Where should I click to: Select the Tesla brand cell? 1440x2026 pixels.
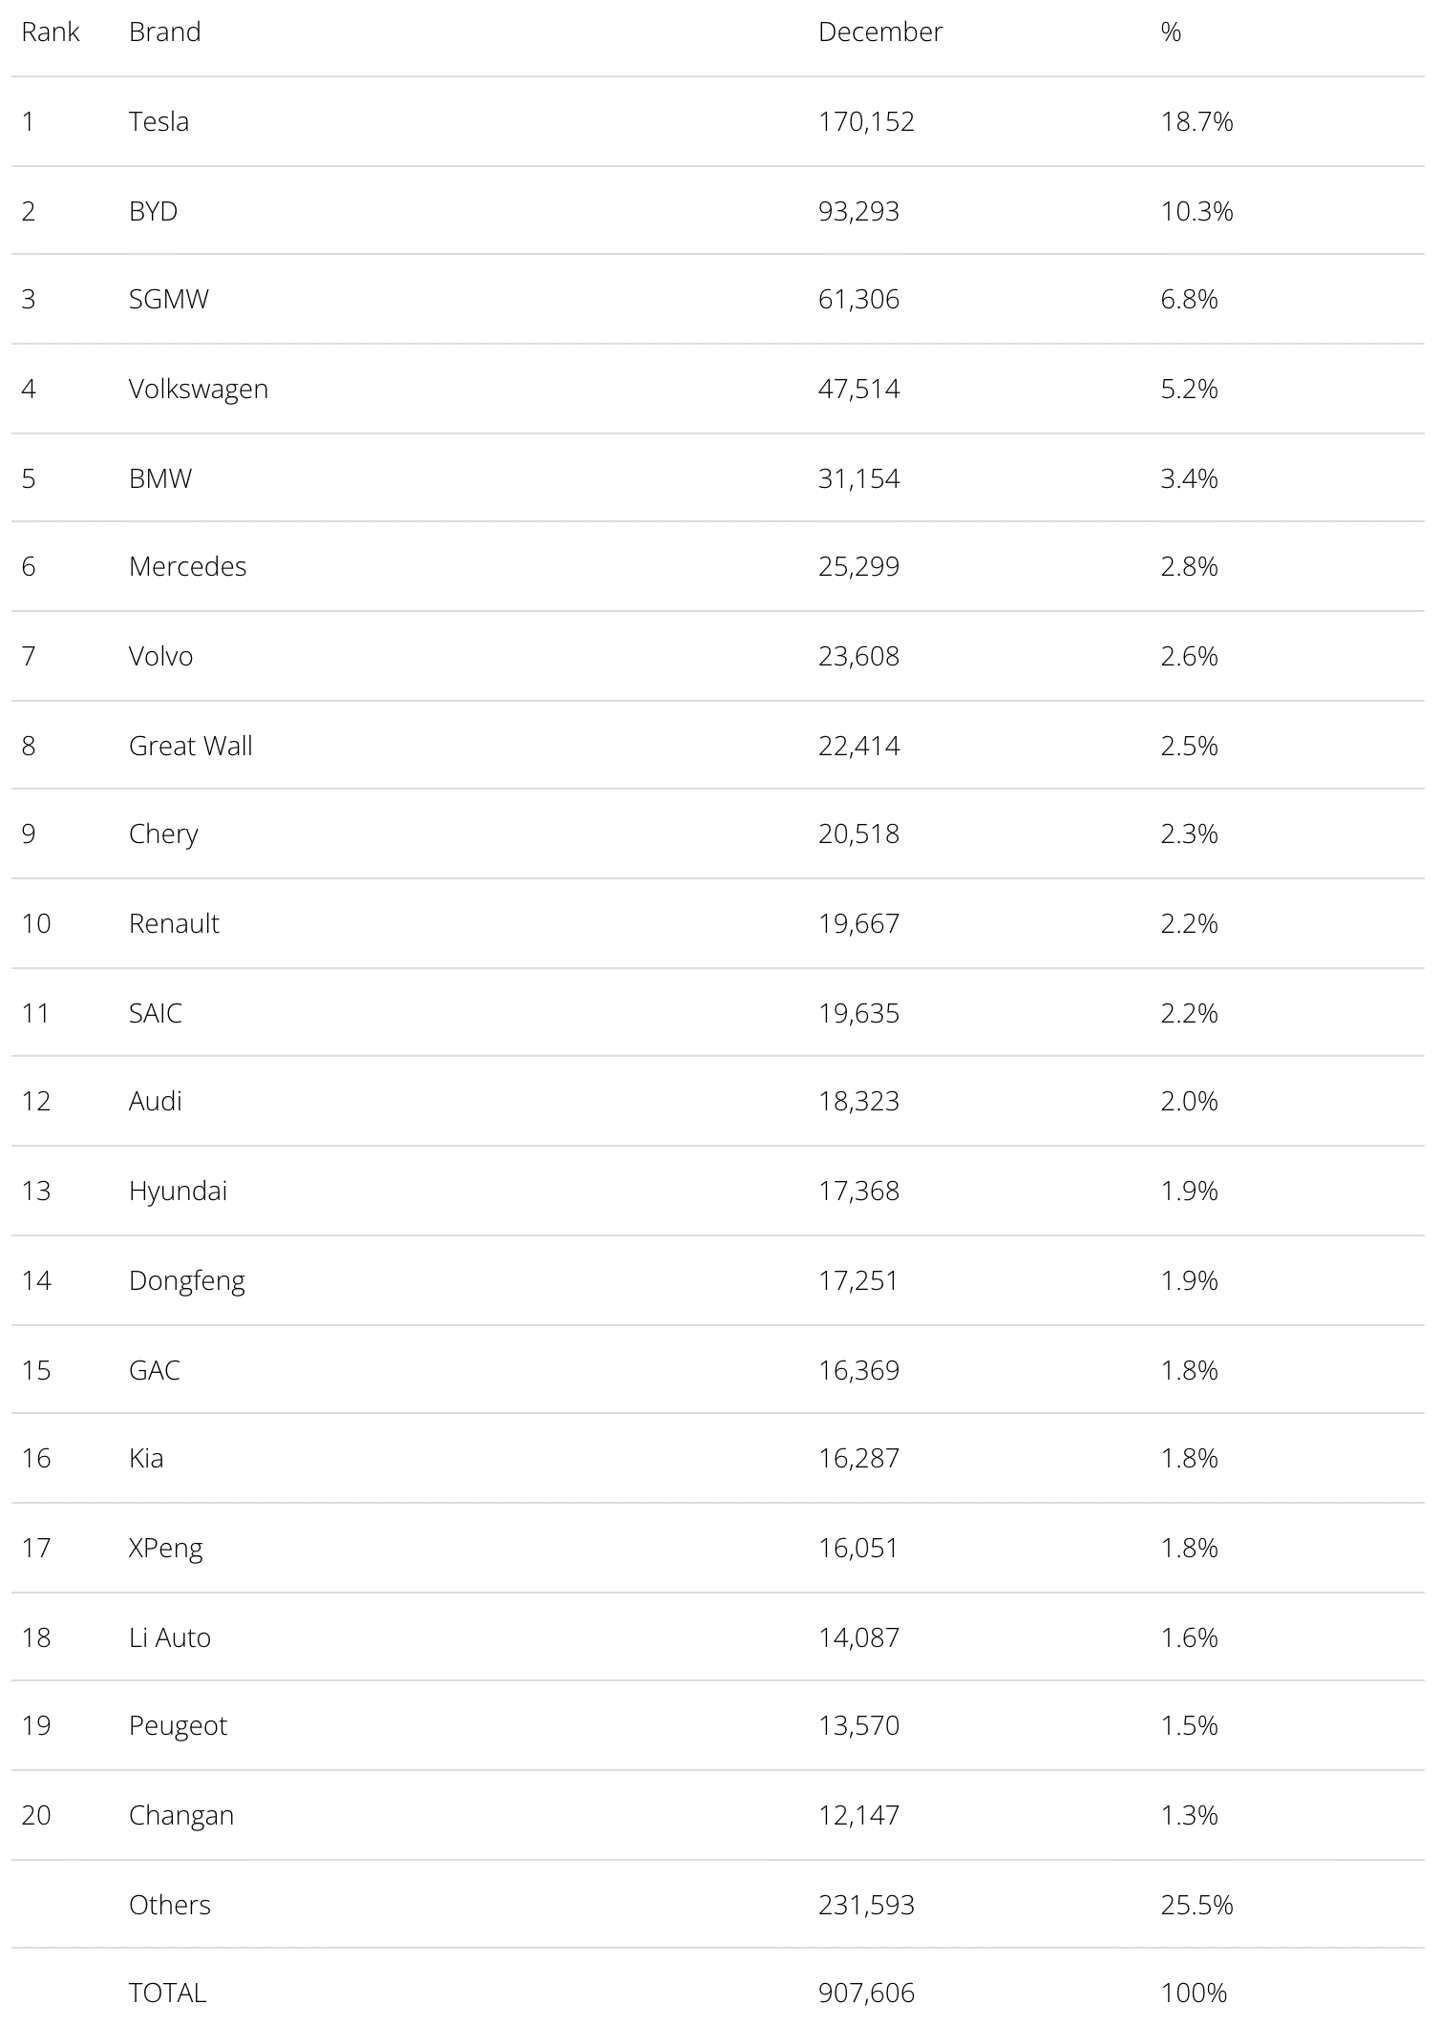click(158, 121)
